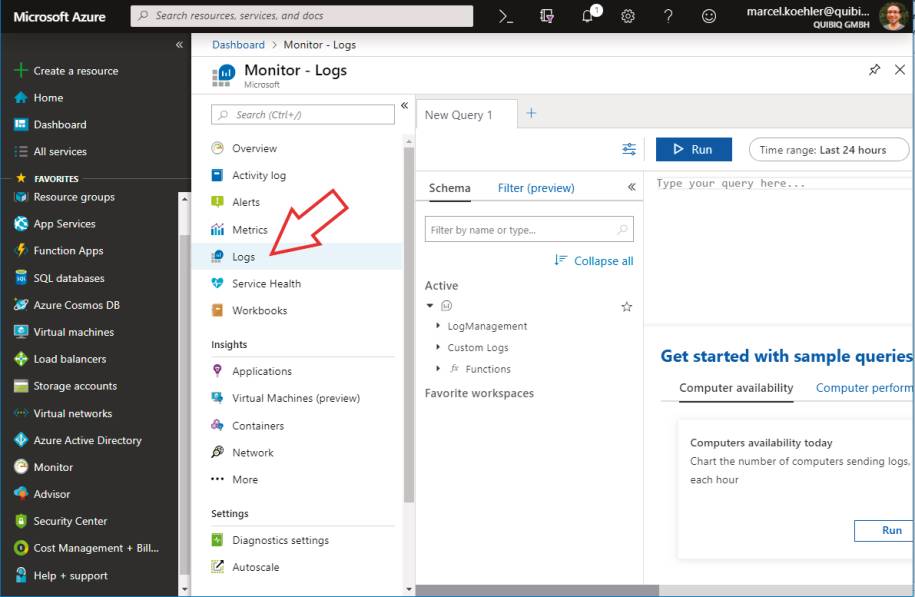Open Azure Cloud Shell icon
The height and width of the screenshot is (597, 915).
coord(506,16)
